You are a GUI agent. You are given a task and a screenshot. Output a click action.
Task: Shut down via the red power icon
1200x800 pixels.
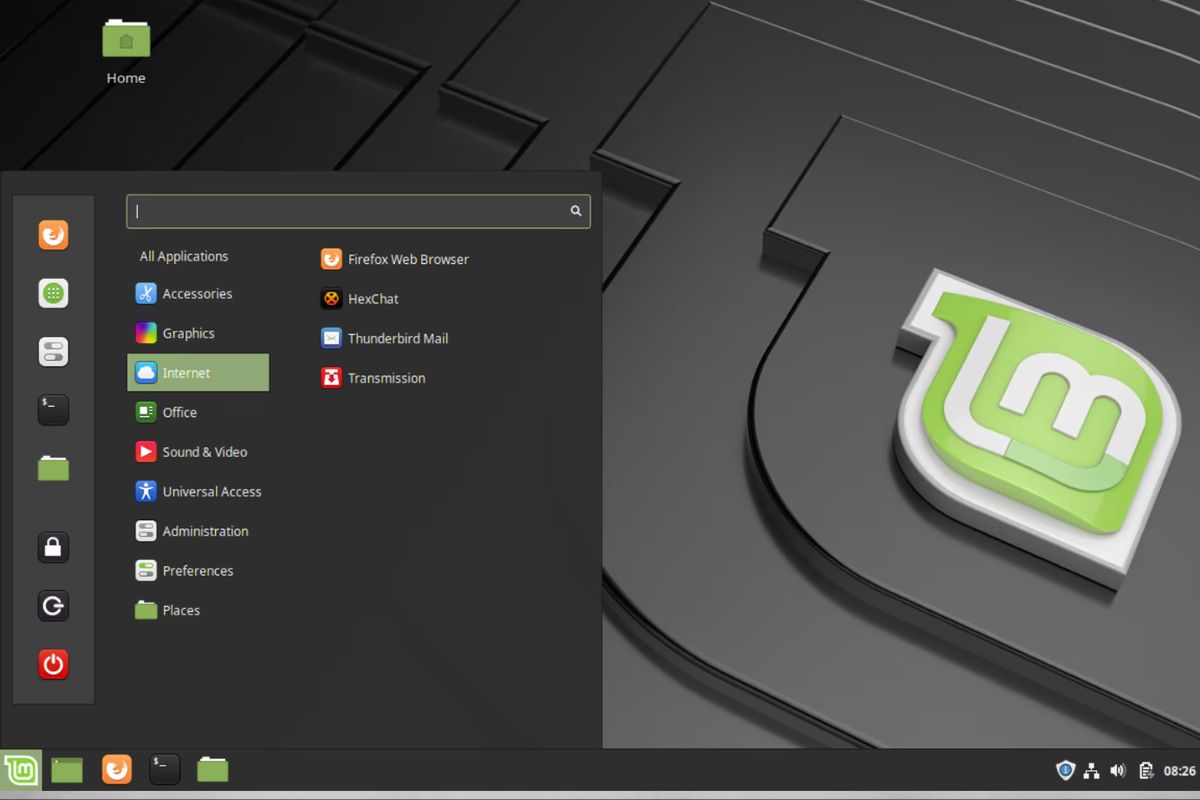(x=53, y=664)
